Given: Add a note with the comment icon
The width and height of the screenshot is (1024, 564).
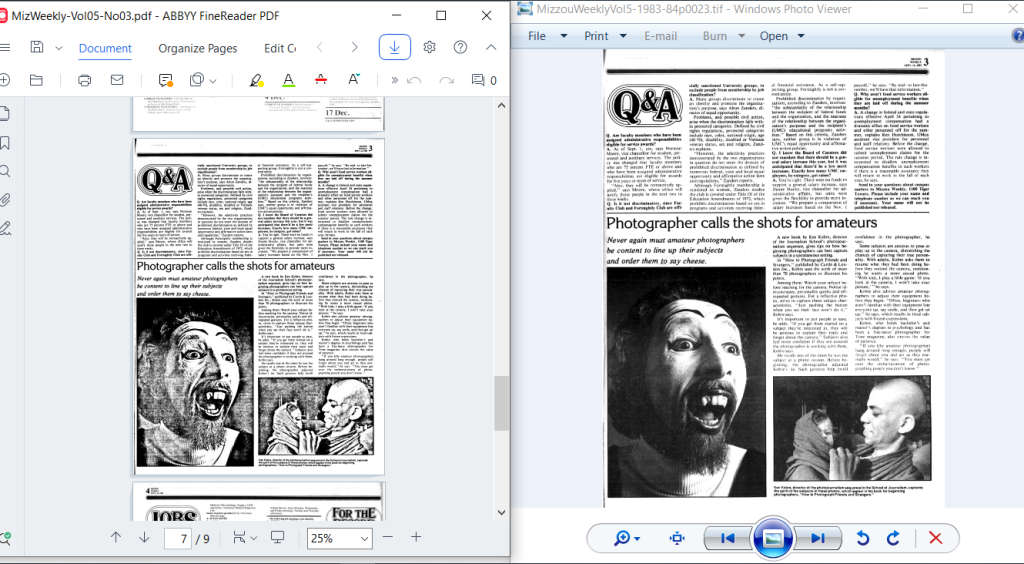Looking at the screenshot, I should [x=165, y=80].
